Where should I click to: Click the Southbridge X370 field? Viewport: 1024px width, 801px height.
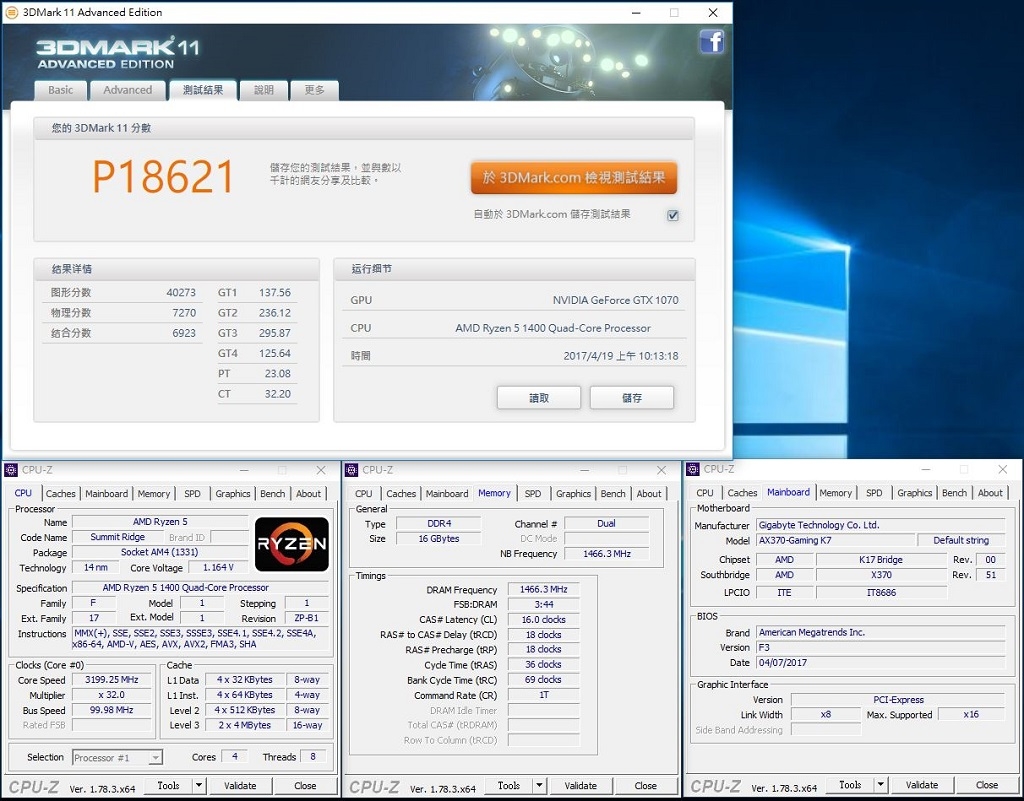point(881,575)
